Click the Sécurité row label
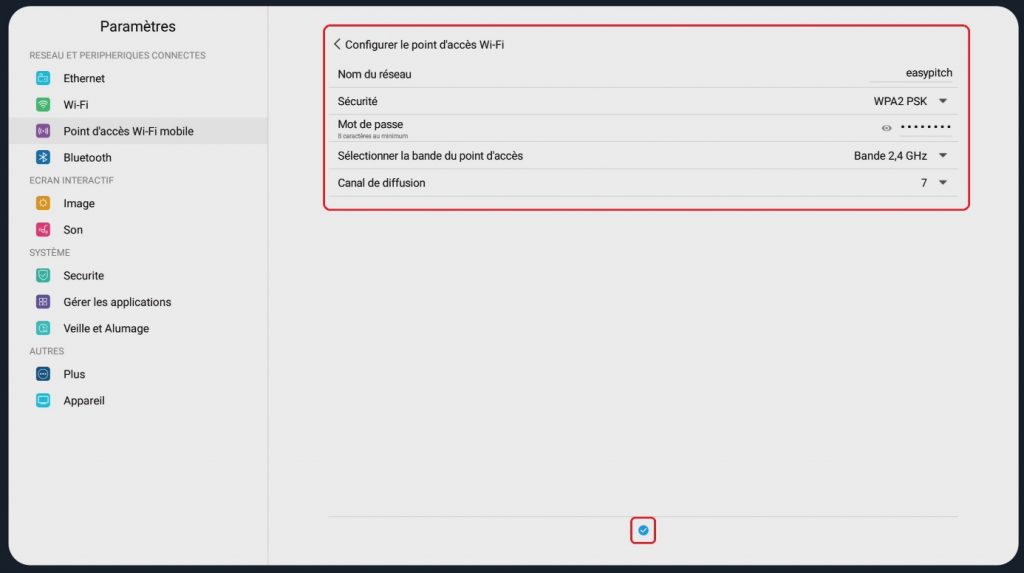Viewport: 1024px width, 573px height. [357, 101]
